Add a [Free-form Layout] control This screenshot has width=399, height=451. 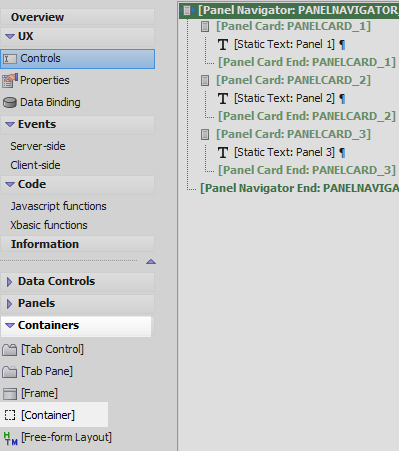(66, 437)
